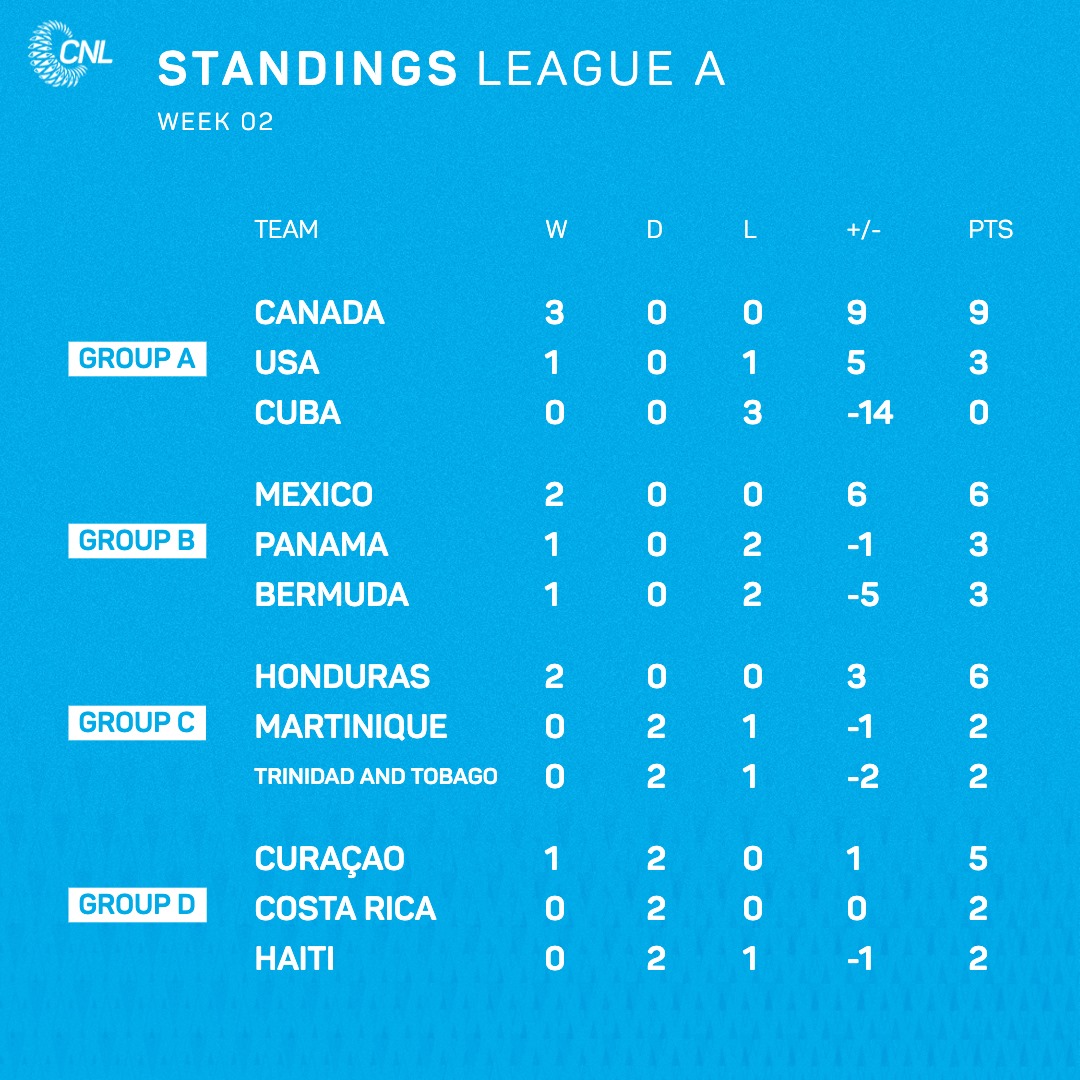The height and width of the screenshot is (1080, 1080).
Task: Click the D column header
Action: pos(655,229)
